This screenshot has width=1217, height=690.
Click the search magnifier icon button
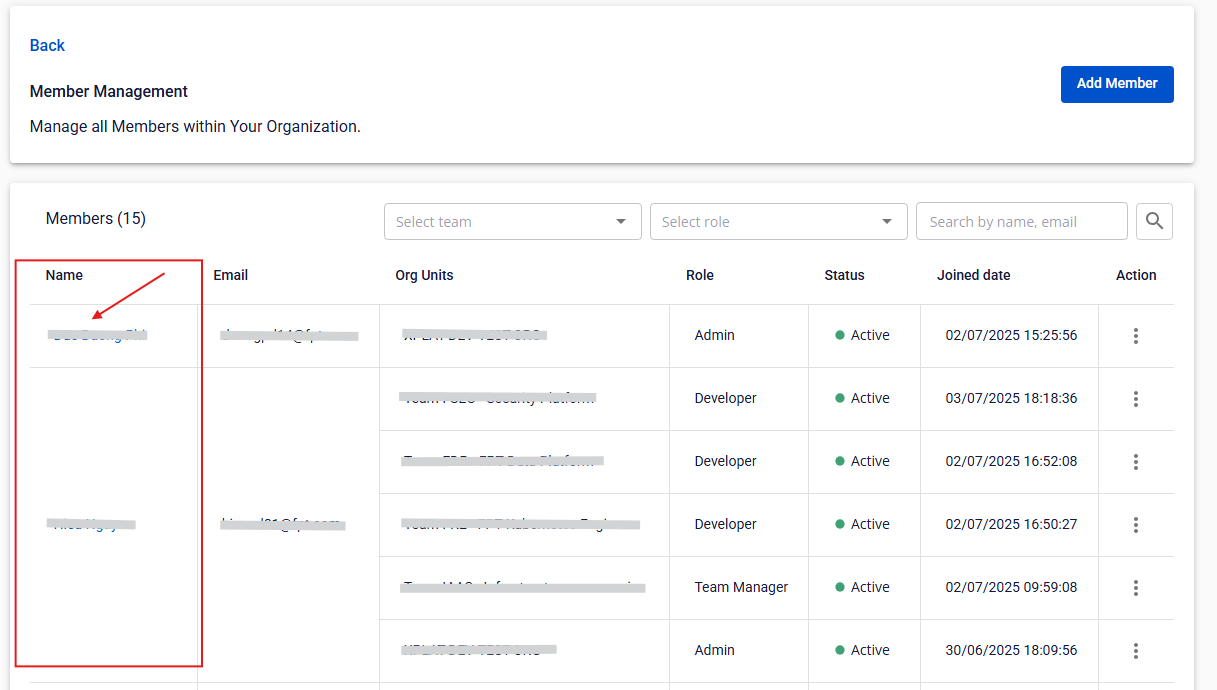coord(1154,221)
